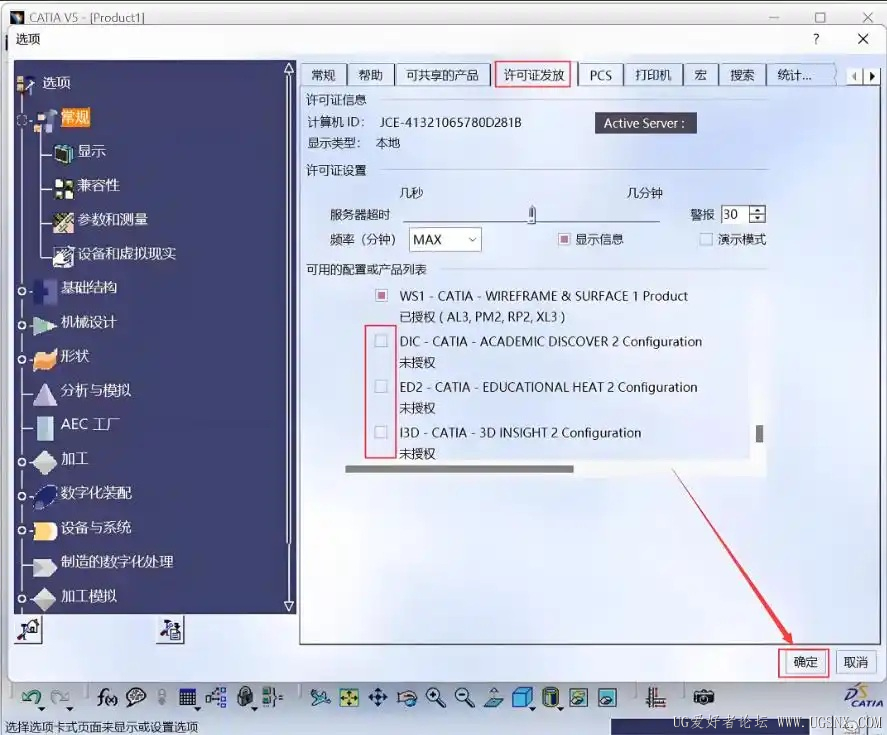Click the Normal View icon
Viewport: 887px width, 735px height.
[x=493, y=697]
